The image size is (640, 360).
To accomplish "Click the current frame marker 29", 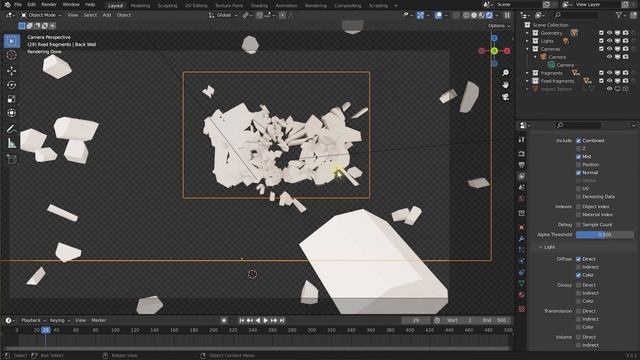I will [46, 330].
